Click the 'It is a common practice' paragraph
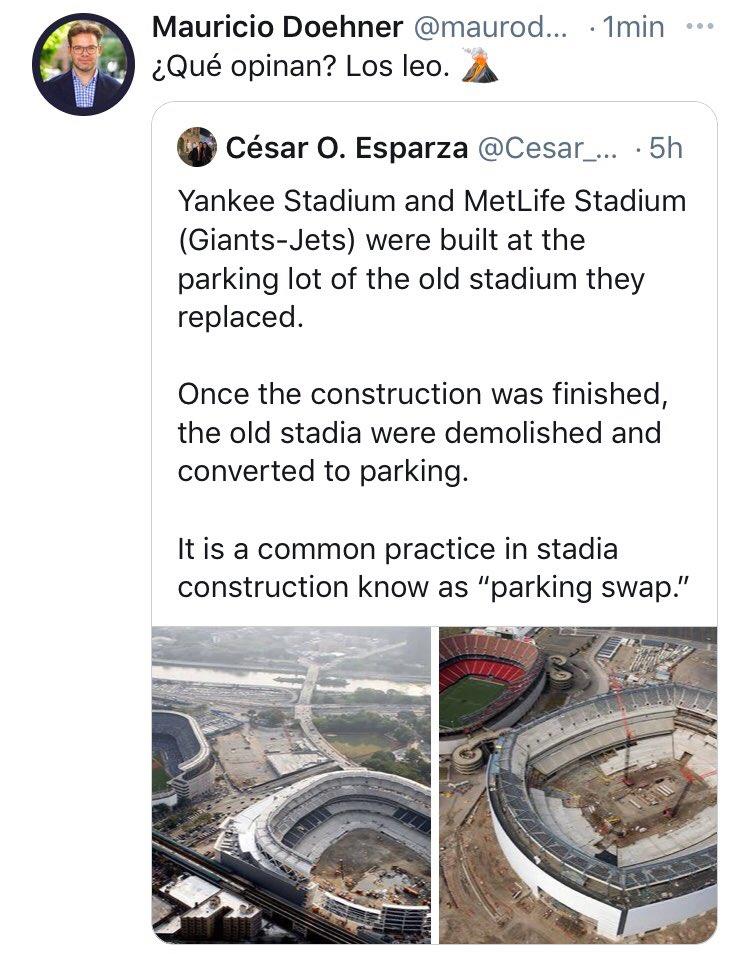Screen dimensions: 750x954 tap(434, 568)
